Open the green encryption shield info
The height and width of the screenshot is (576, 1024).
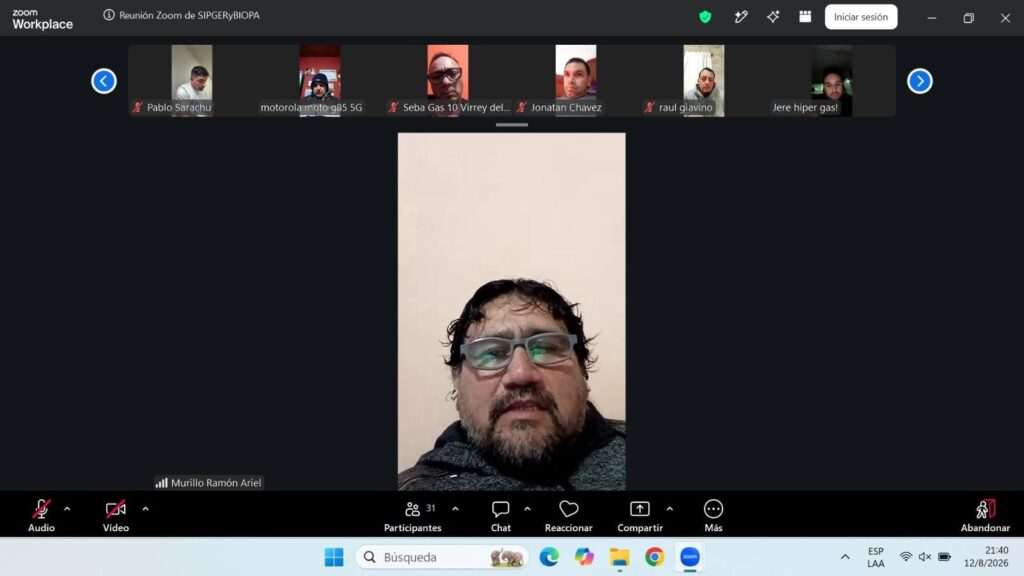tap(705, 17)
